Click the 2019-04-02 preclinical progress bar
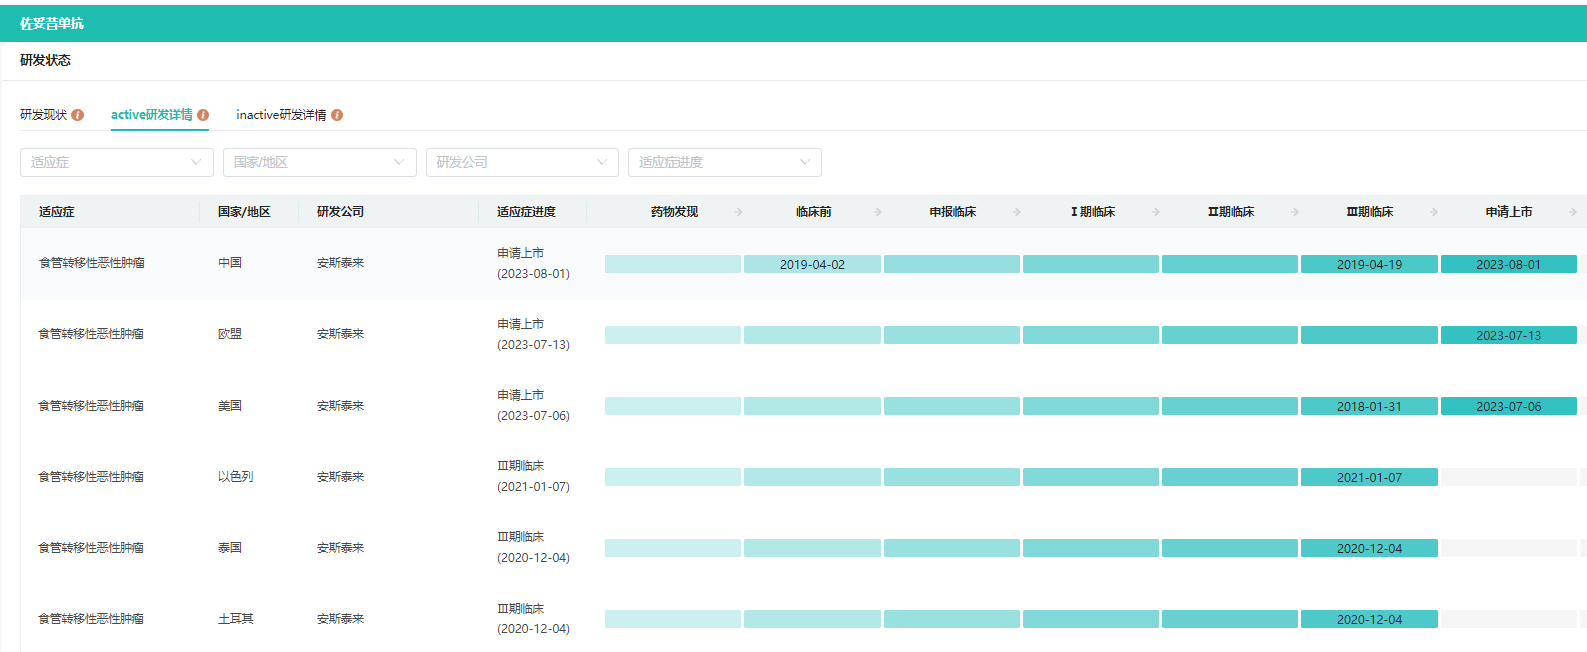The width and height of the screenshot is (1587, 652). point(812,264)
